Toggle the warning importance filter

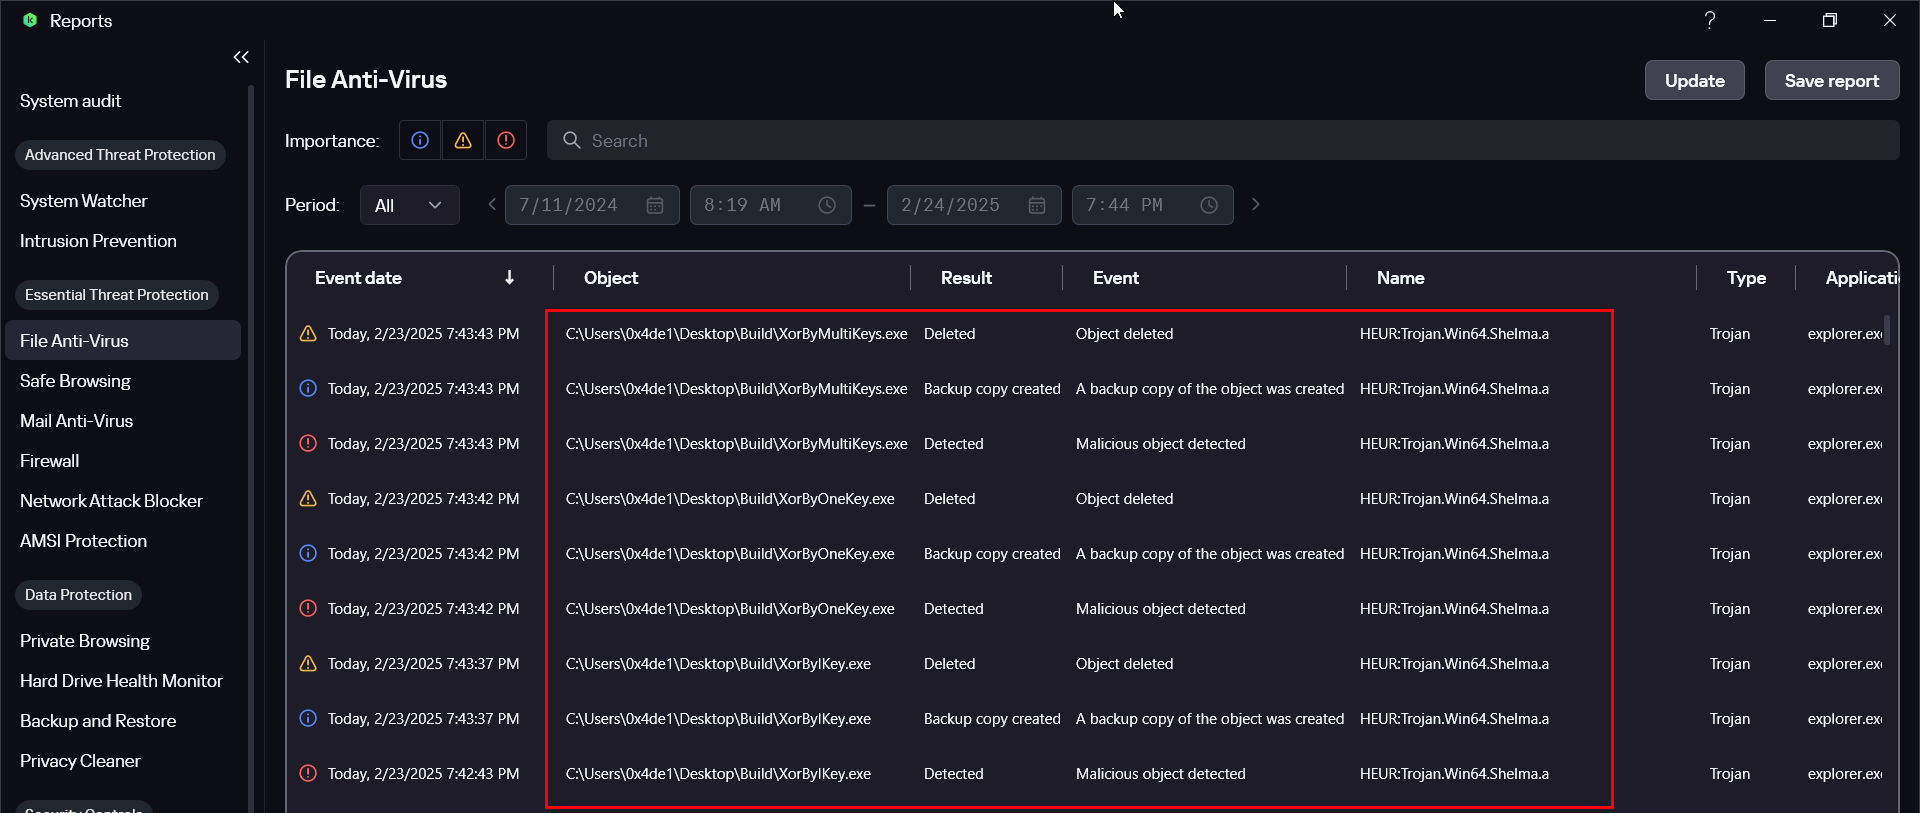tap(463, 140)
